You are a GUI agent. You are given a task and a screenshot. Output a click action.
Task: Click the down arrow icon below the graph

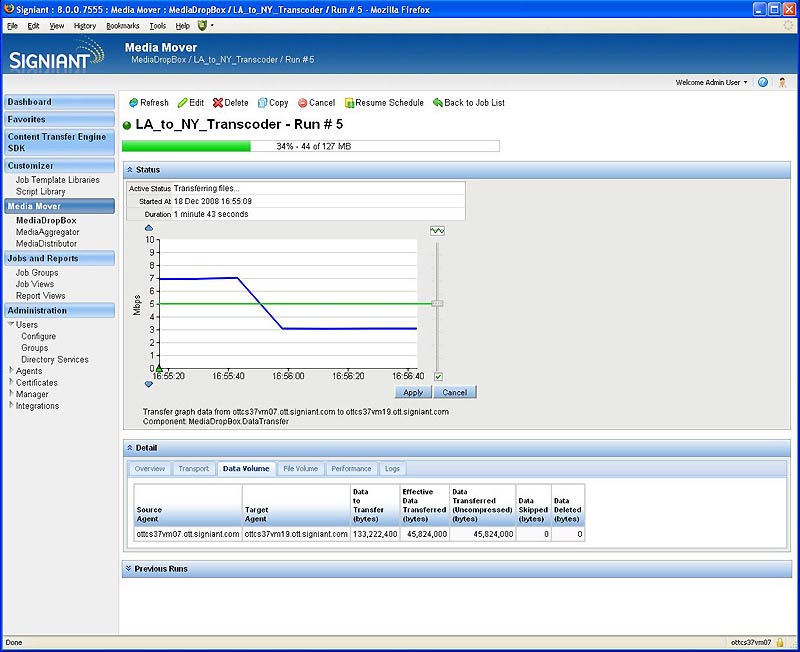click(x=148, y=384)
